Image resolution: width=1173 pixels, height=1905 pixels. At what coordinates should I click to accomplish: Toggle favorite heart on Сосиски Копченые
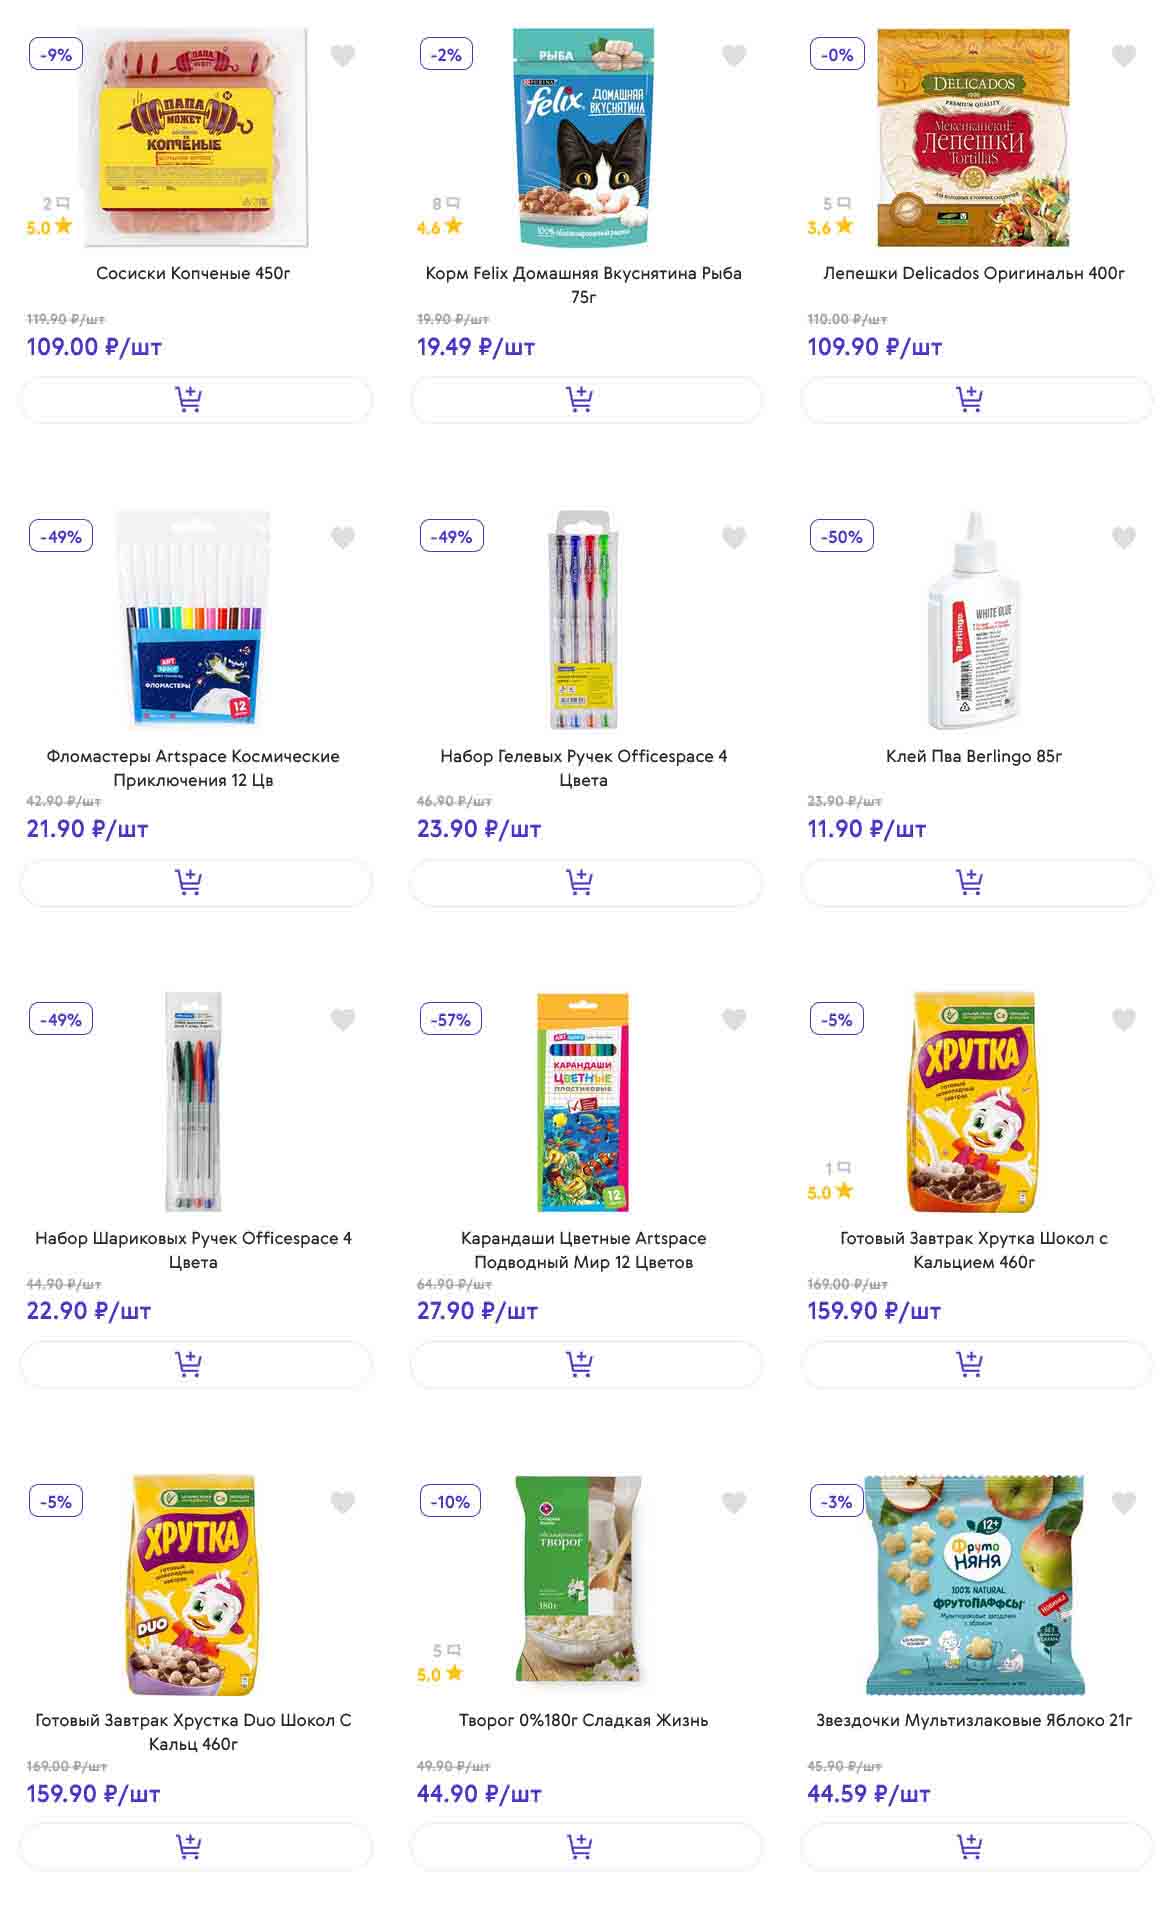343,56
